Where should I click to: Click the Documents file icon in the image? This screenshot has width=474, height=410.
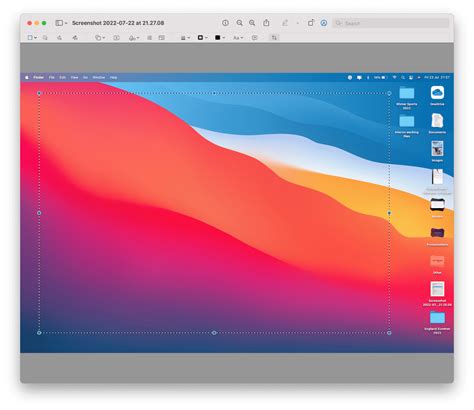[x=437, y=121]
